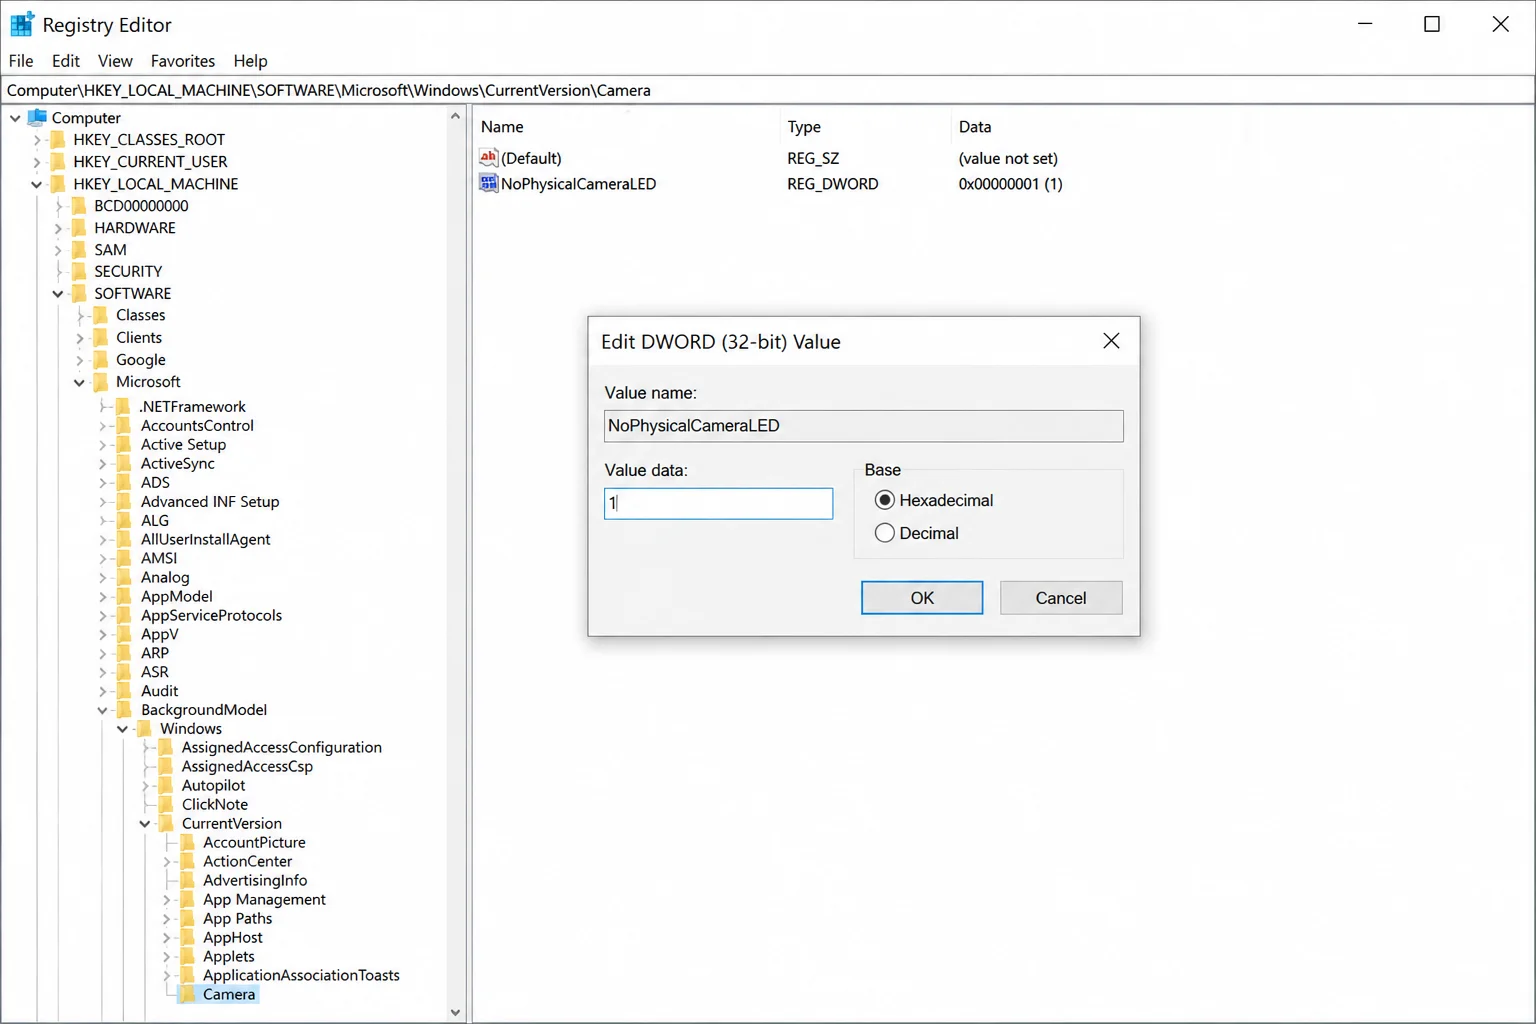Open the Edit menu
Screen dimensions: 1536x1024
coord(66,61)
